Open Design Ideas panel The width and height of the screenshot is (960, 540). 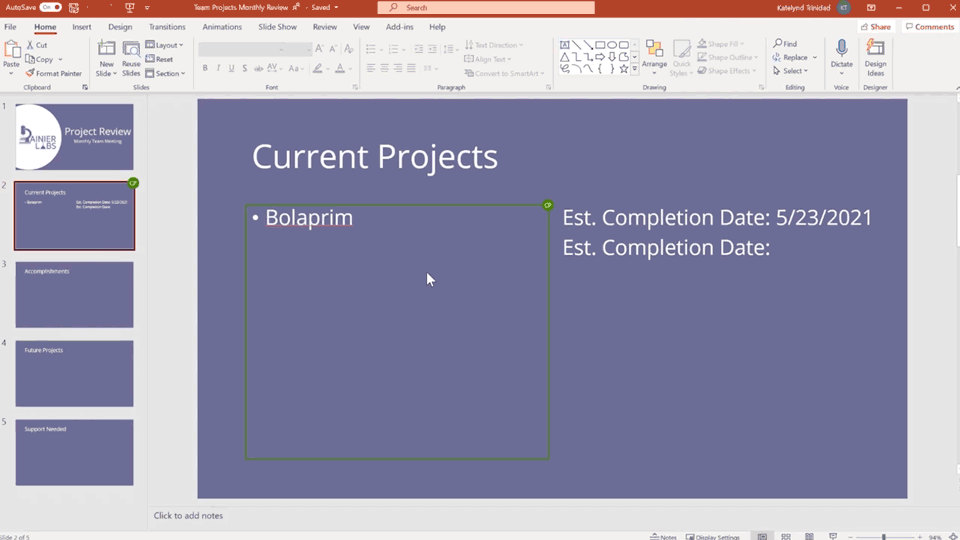tap(875, 58)
